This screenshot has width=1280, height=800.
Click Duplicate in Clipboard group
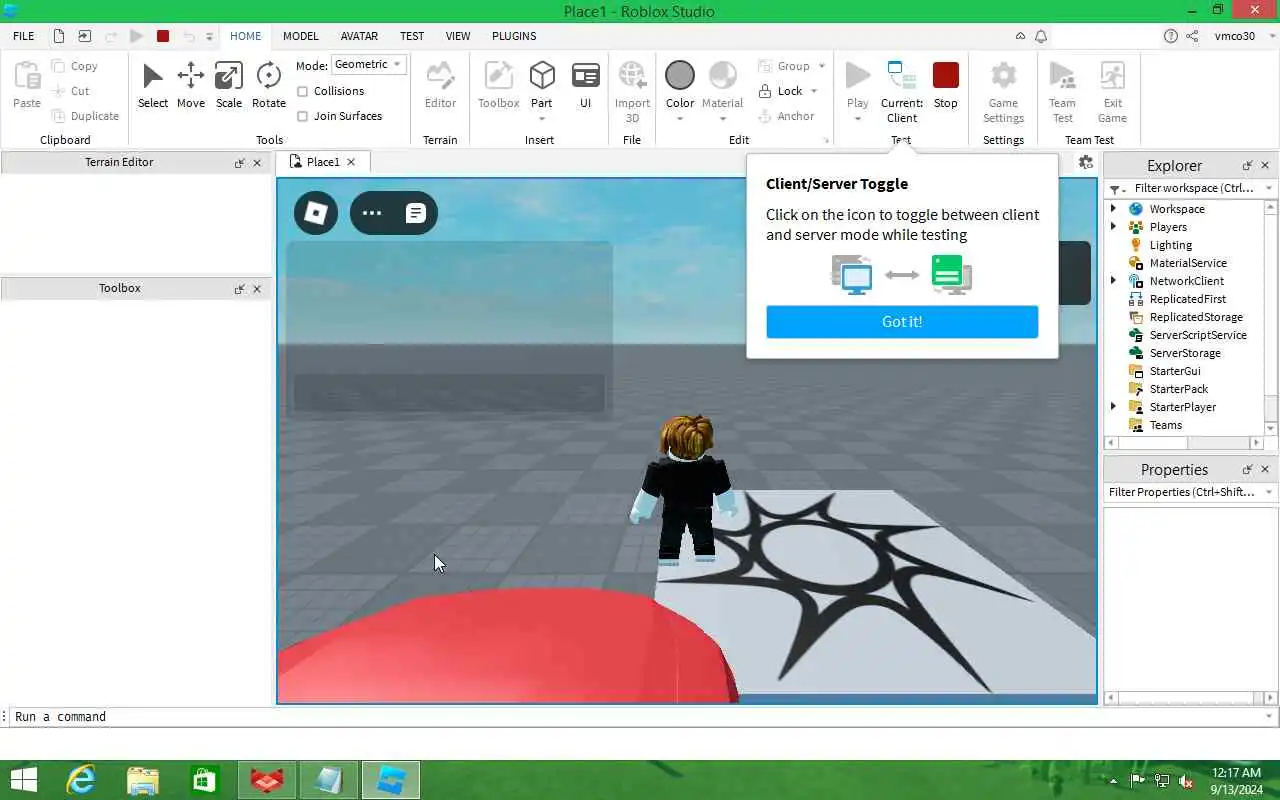(86, 116)
